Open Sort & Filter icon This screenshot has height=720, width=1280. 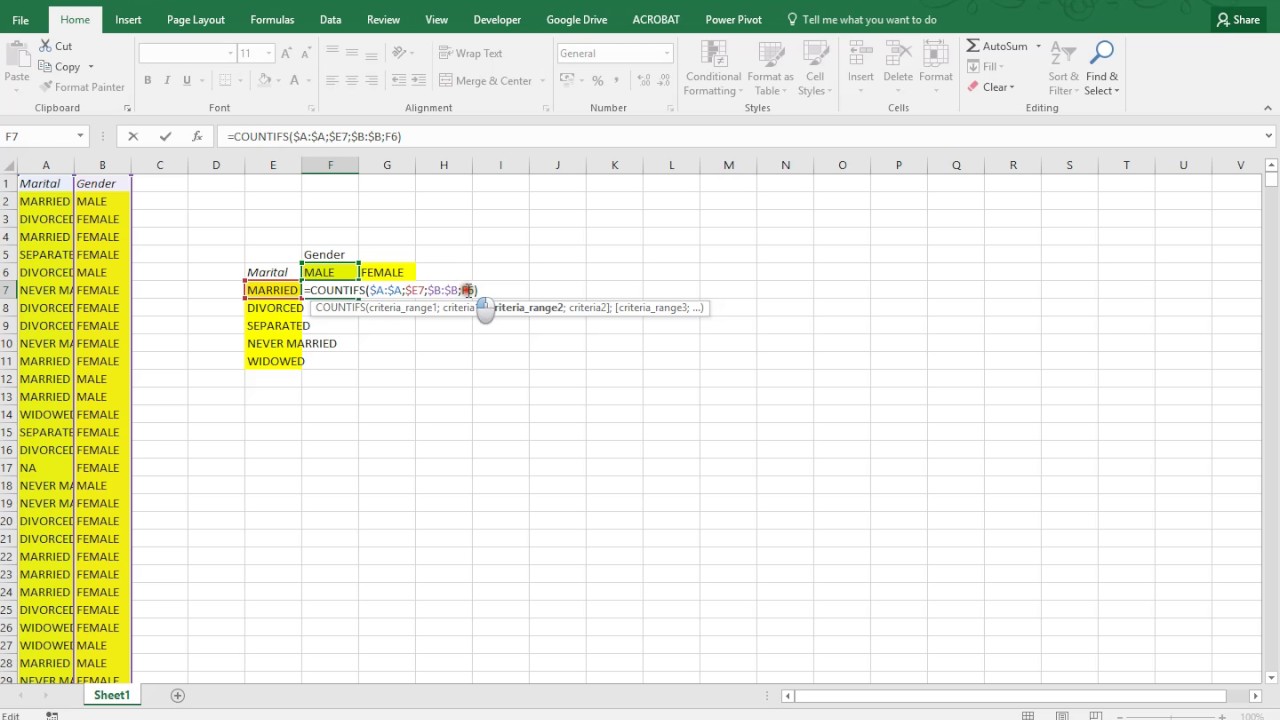pyautogui.click(x=1063, y=54)
